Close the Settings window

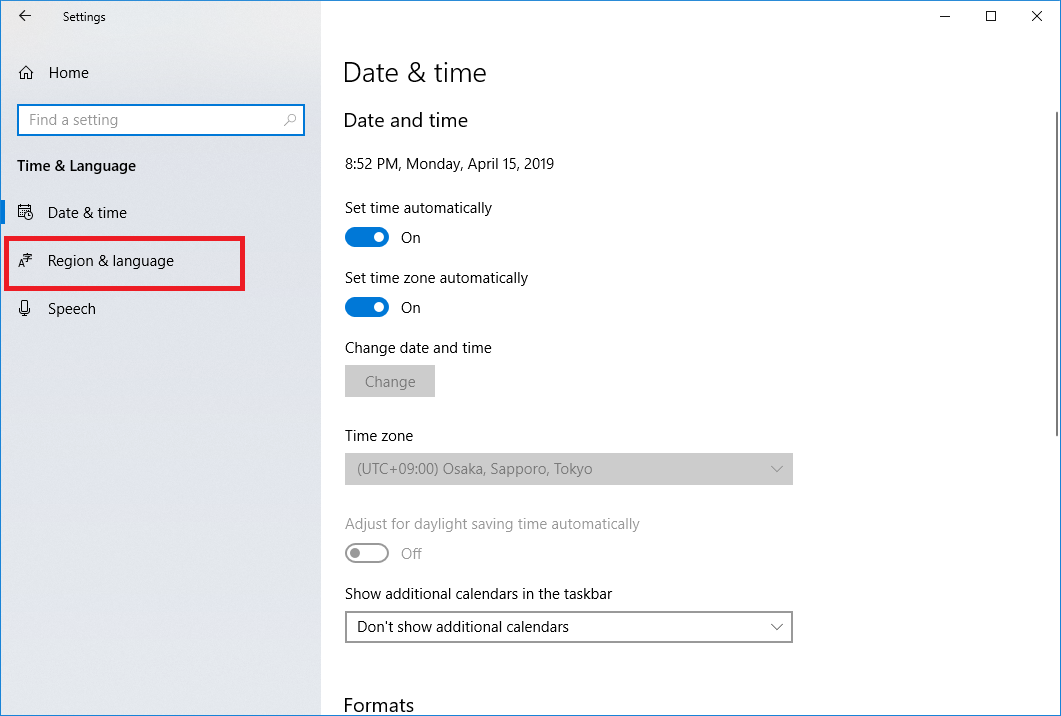1037,16
